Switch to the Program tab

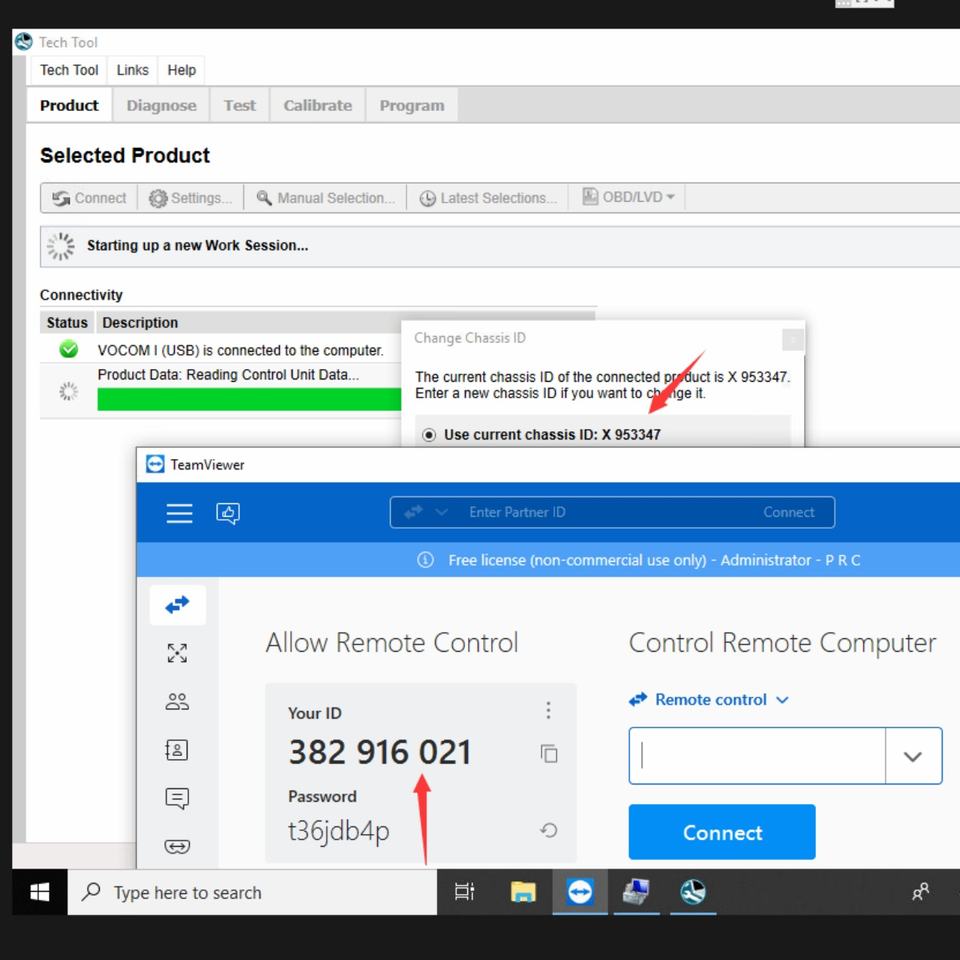pyautogui.click(x=412, y=105)
